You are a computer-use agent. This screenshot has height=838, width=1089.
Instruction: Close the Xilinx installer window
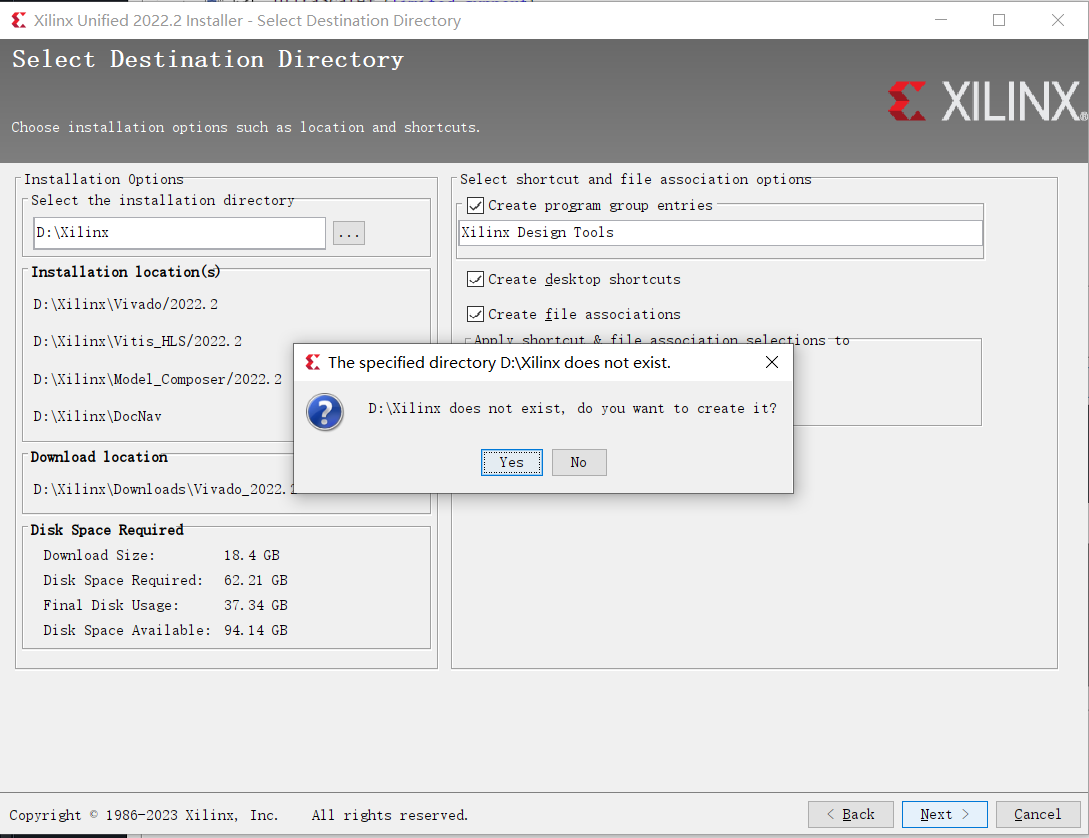(1058, 20)
